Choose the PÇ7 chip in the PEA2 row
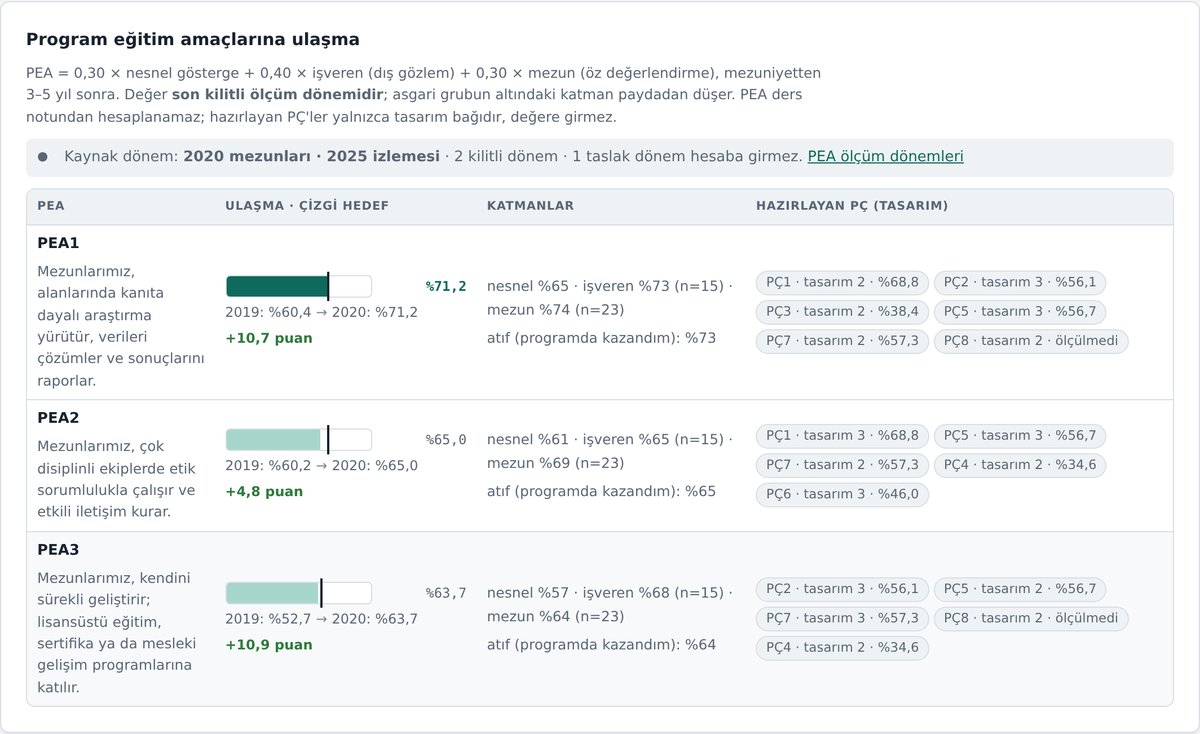Screen dimensions: 1200x734 [x=842, y=465]
